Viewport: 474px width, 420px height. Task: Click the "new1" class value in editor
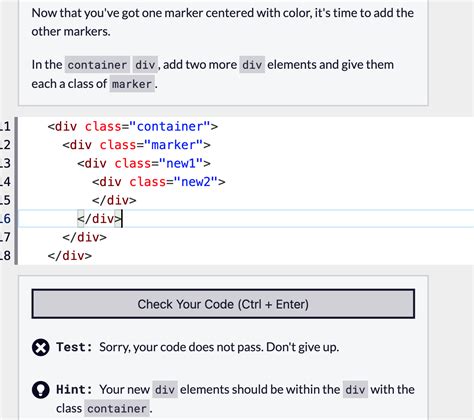tap(181, 163)
